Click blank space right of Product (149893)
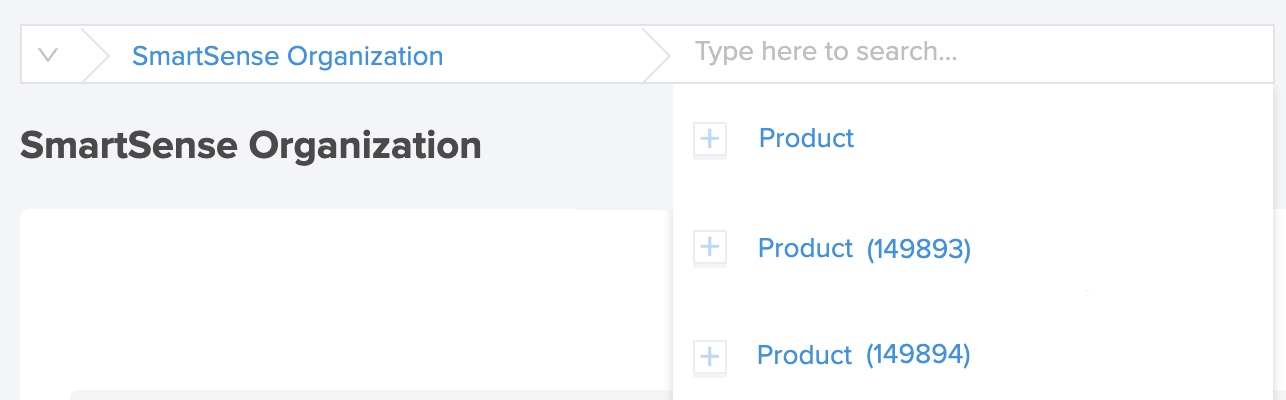This screenshot has height=400, width=1286. [x=1120, y=248]
